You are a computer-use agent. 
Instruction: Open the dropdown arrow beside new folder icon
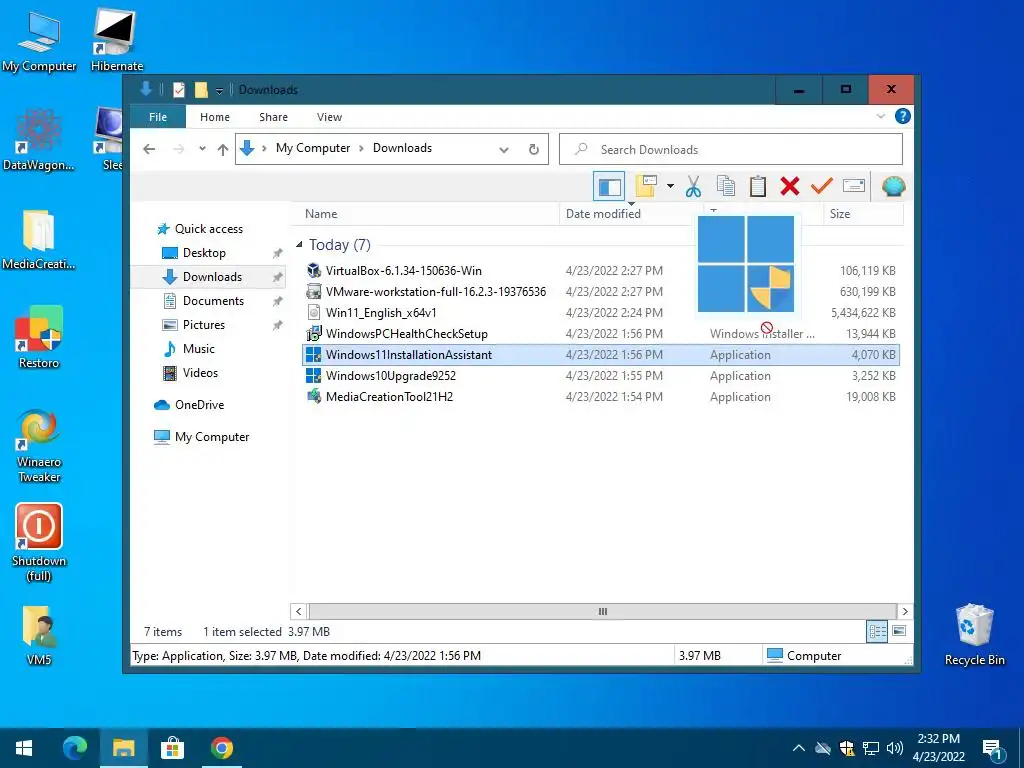pos(670,186)
